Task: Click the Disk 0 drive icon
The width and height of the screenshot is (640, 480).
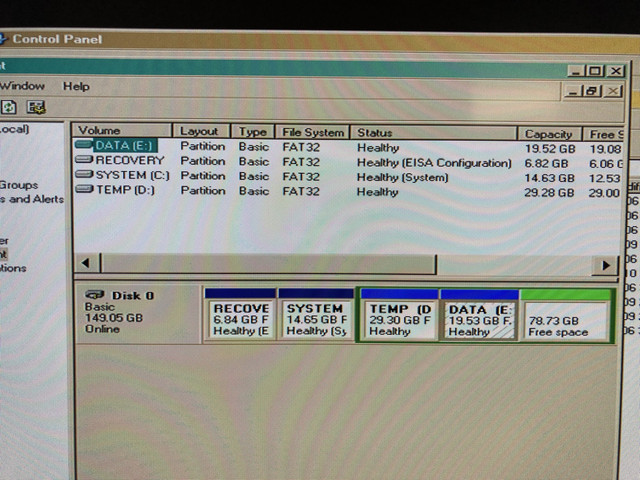Action: coord(95,295)
